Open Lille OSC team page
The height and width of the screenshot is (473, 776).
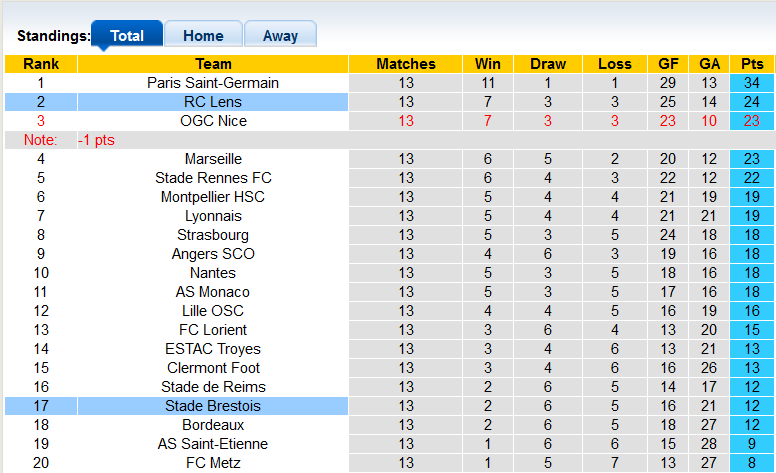(x=213, y=311)
